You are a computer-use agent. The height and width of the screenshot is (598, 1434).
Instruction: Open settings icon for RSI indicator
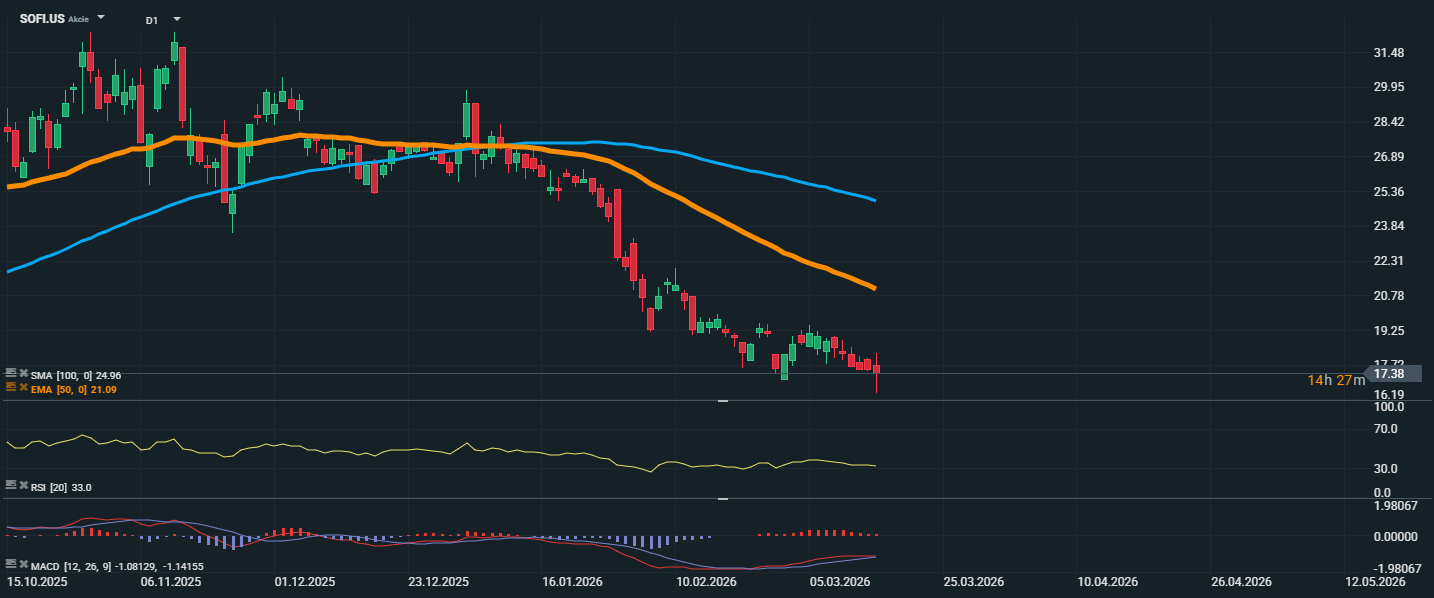[11, 486]
